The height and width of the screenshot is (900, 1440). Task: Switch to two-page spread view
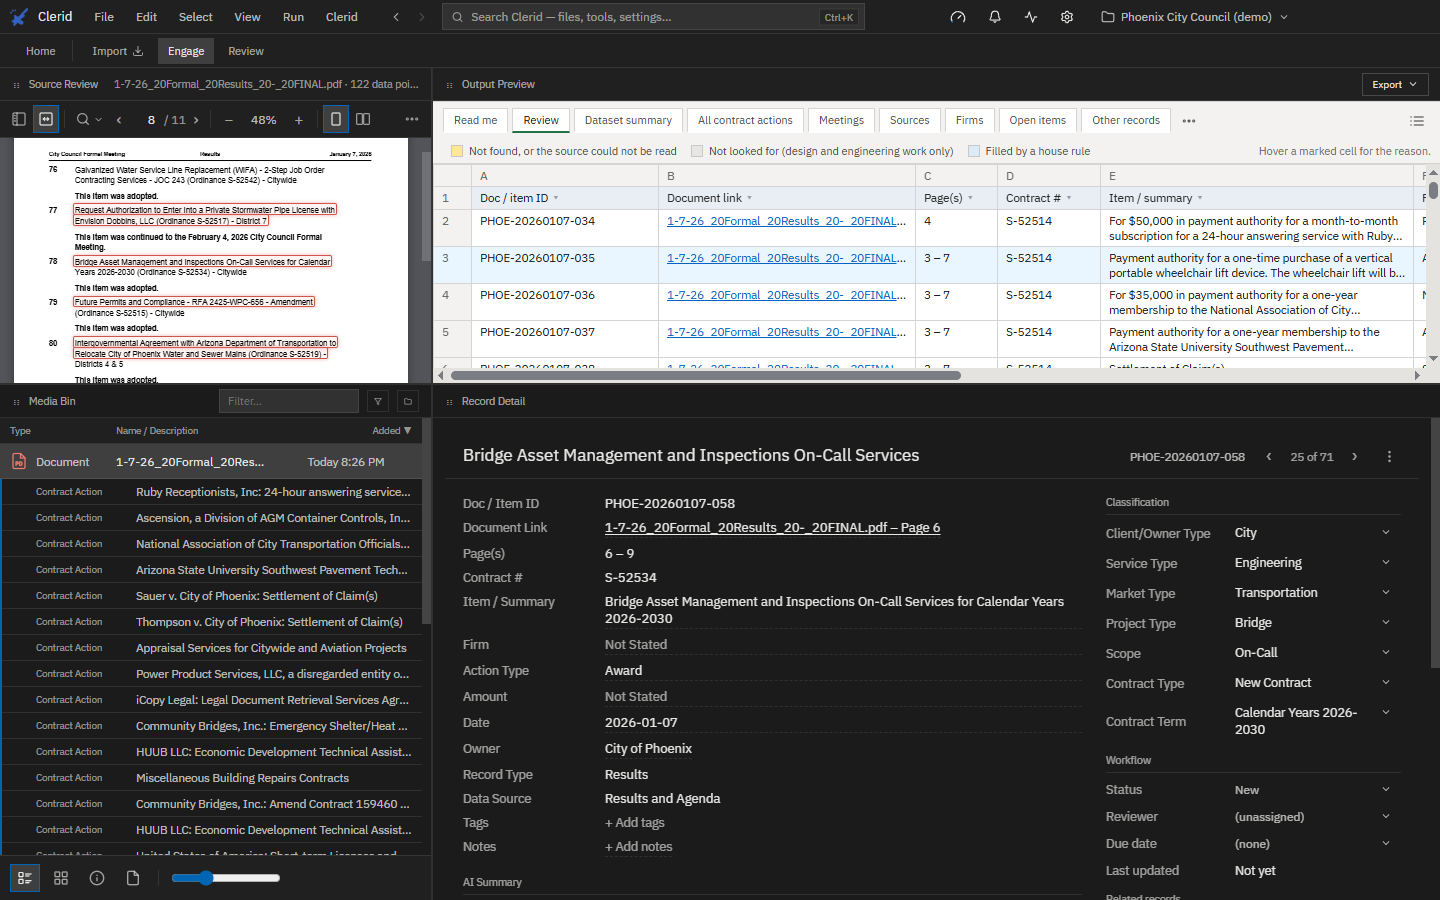pyautogui.click(x=363, y=119)
